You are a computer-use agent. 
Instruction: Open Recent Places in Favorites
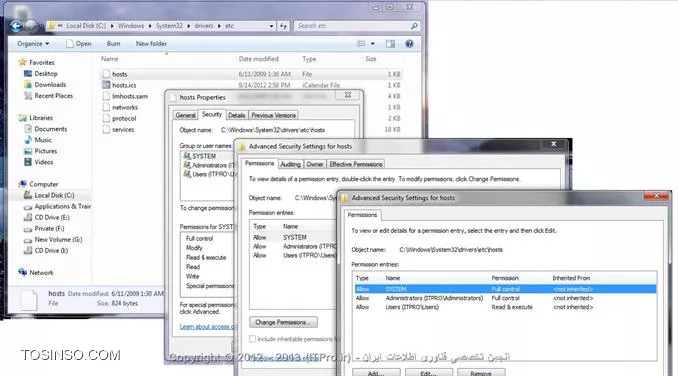(x=54, y=96)
